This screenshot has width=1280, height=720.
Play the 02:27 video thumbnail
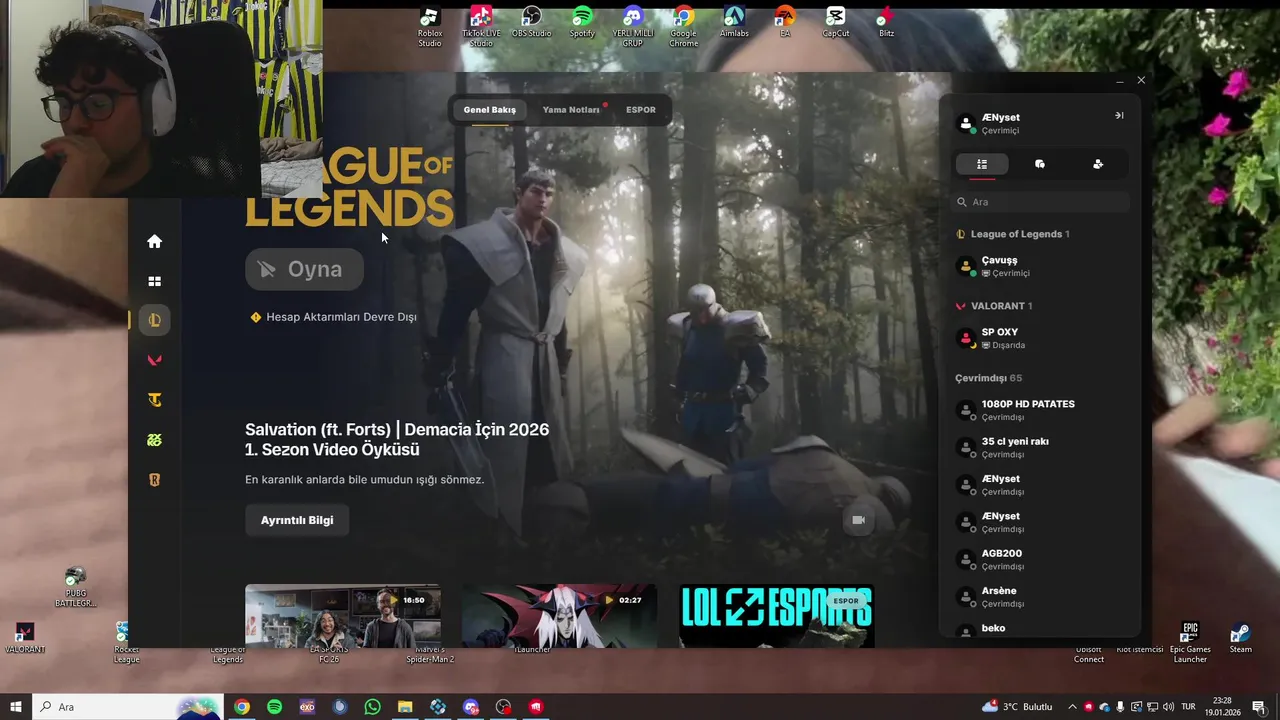pos(559,616)
